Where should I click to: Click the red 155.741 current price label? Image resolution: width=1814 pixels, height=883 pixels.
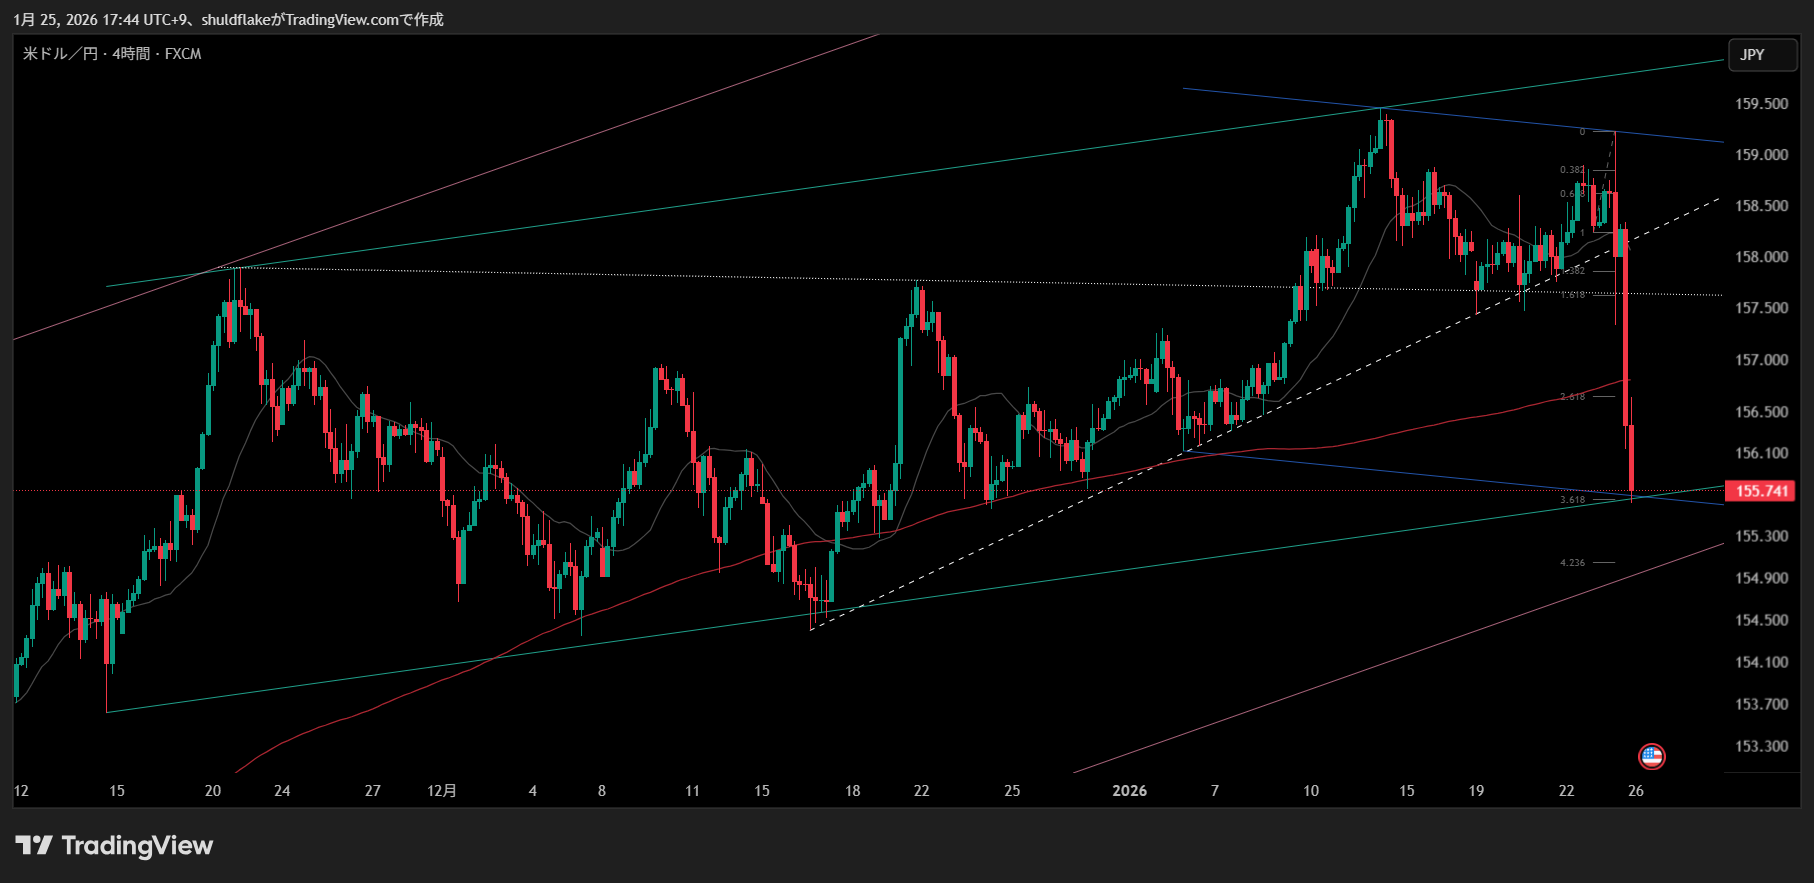[x=1761, y=491]
